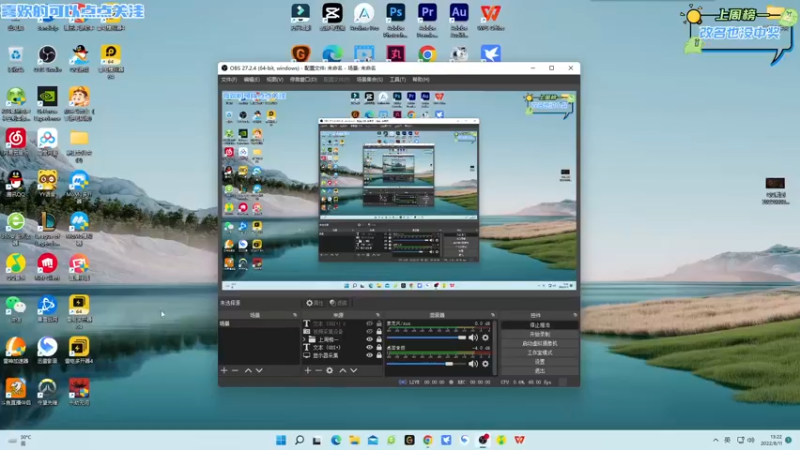Open the Adobe Photoshop desktop shortcut
This screenshot has height=450, width=800.
click(395, 19)
